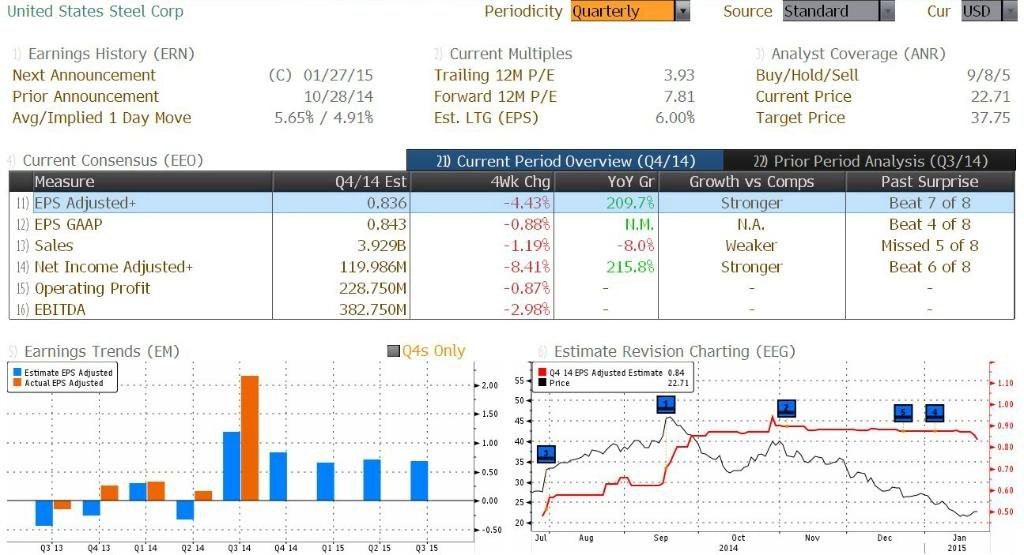Click the event marker labeled 4 in December

[935, 413]
